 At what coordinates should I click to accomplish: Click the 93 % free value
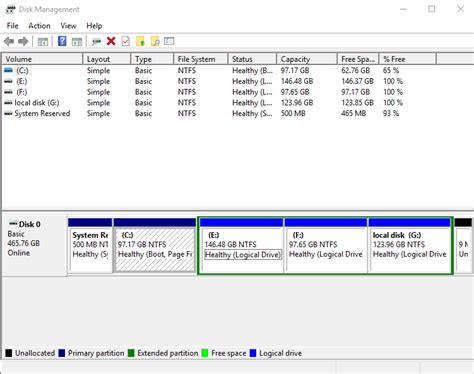(x=391, y=114)
